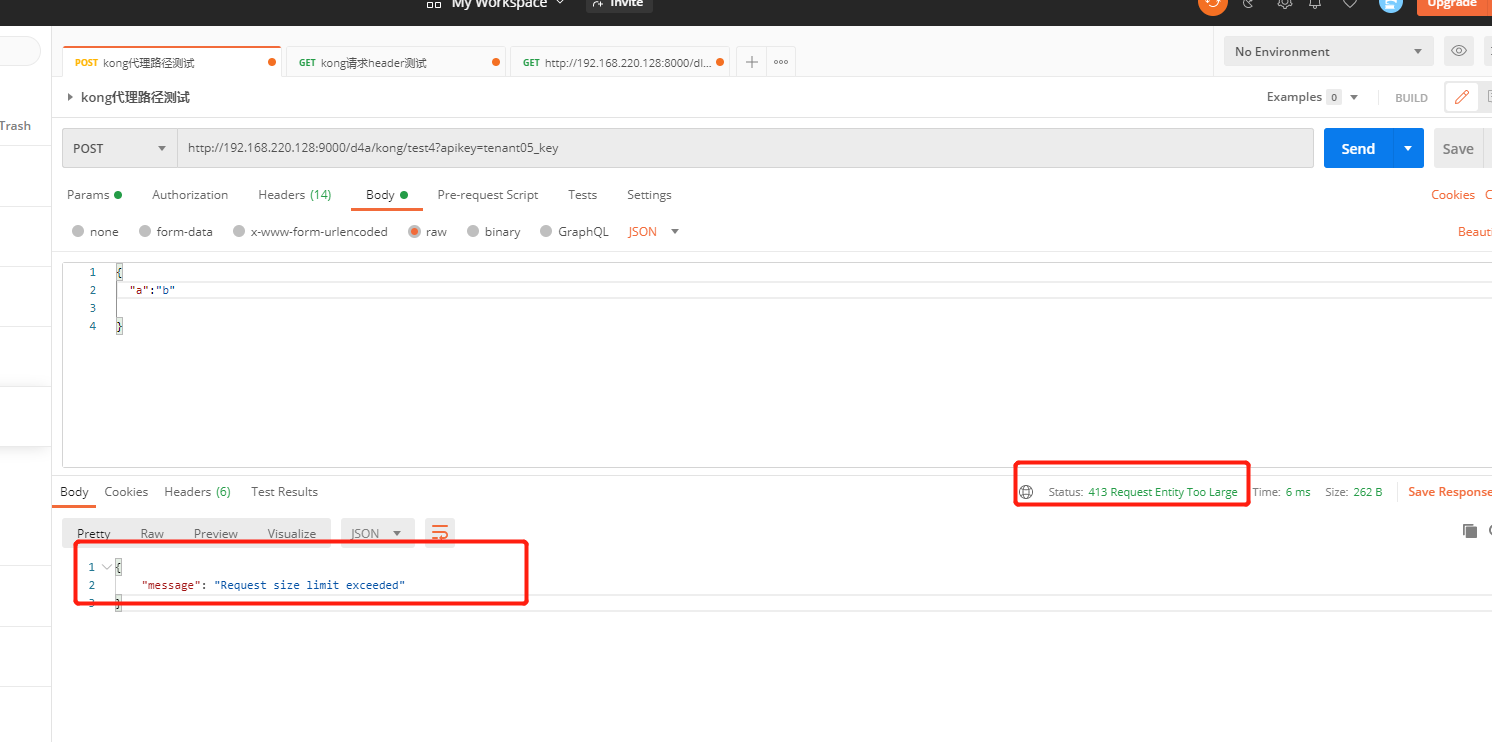Select the Preview response view
1492x742 pixels.
[x=216, y=534]
